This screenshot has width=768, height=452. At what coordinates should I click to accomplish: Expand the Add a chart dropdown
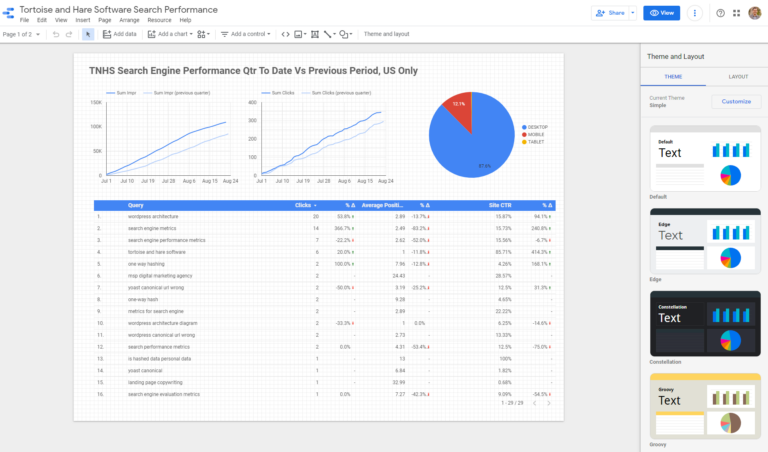[170, 34]
